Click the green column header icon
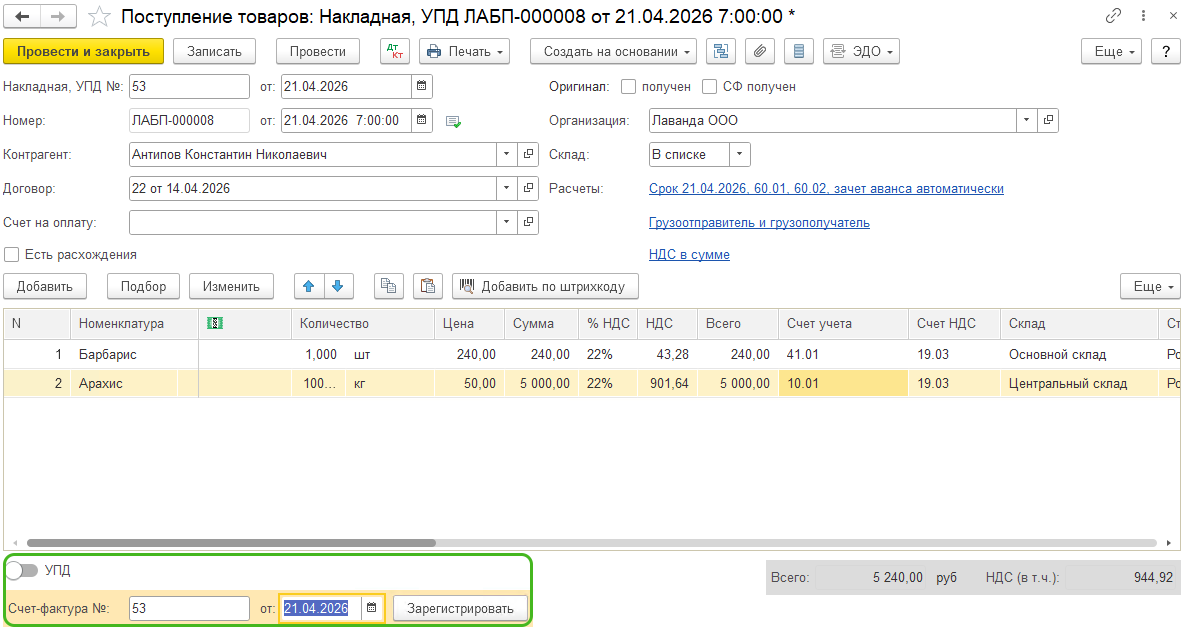 tap(215, 323)
